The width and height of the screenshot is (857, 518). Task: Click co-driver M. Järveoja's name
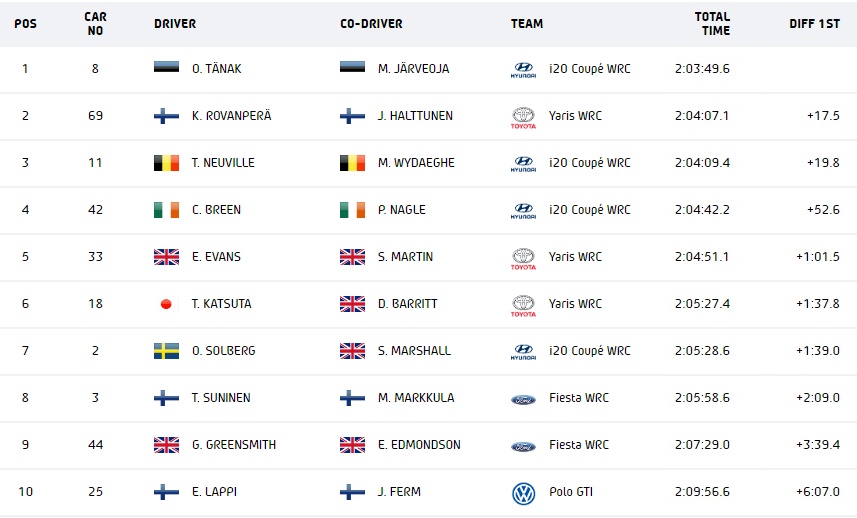413,69
